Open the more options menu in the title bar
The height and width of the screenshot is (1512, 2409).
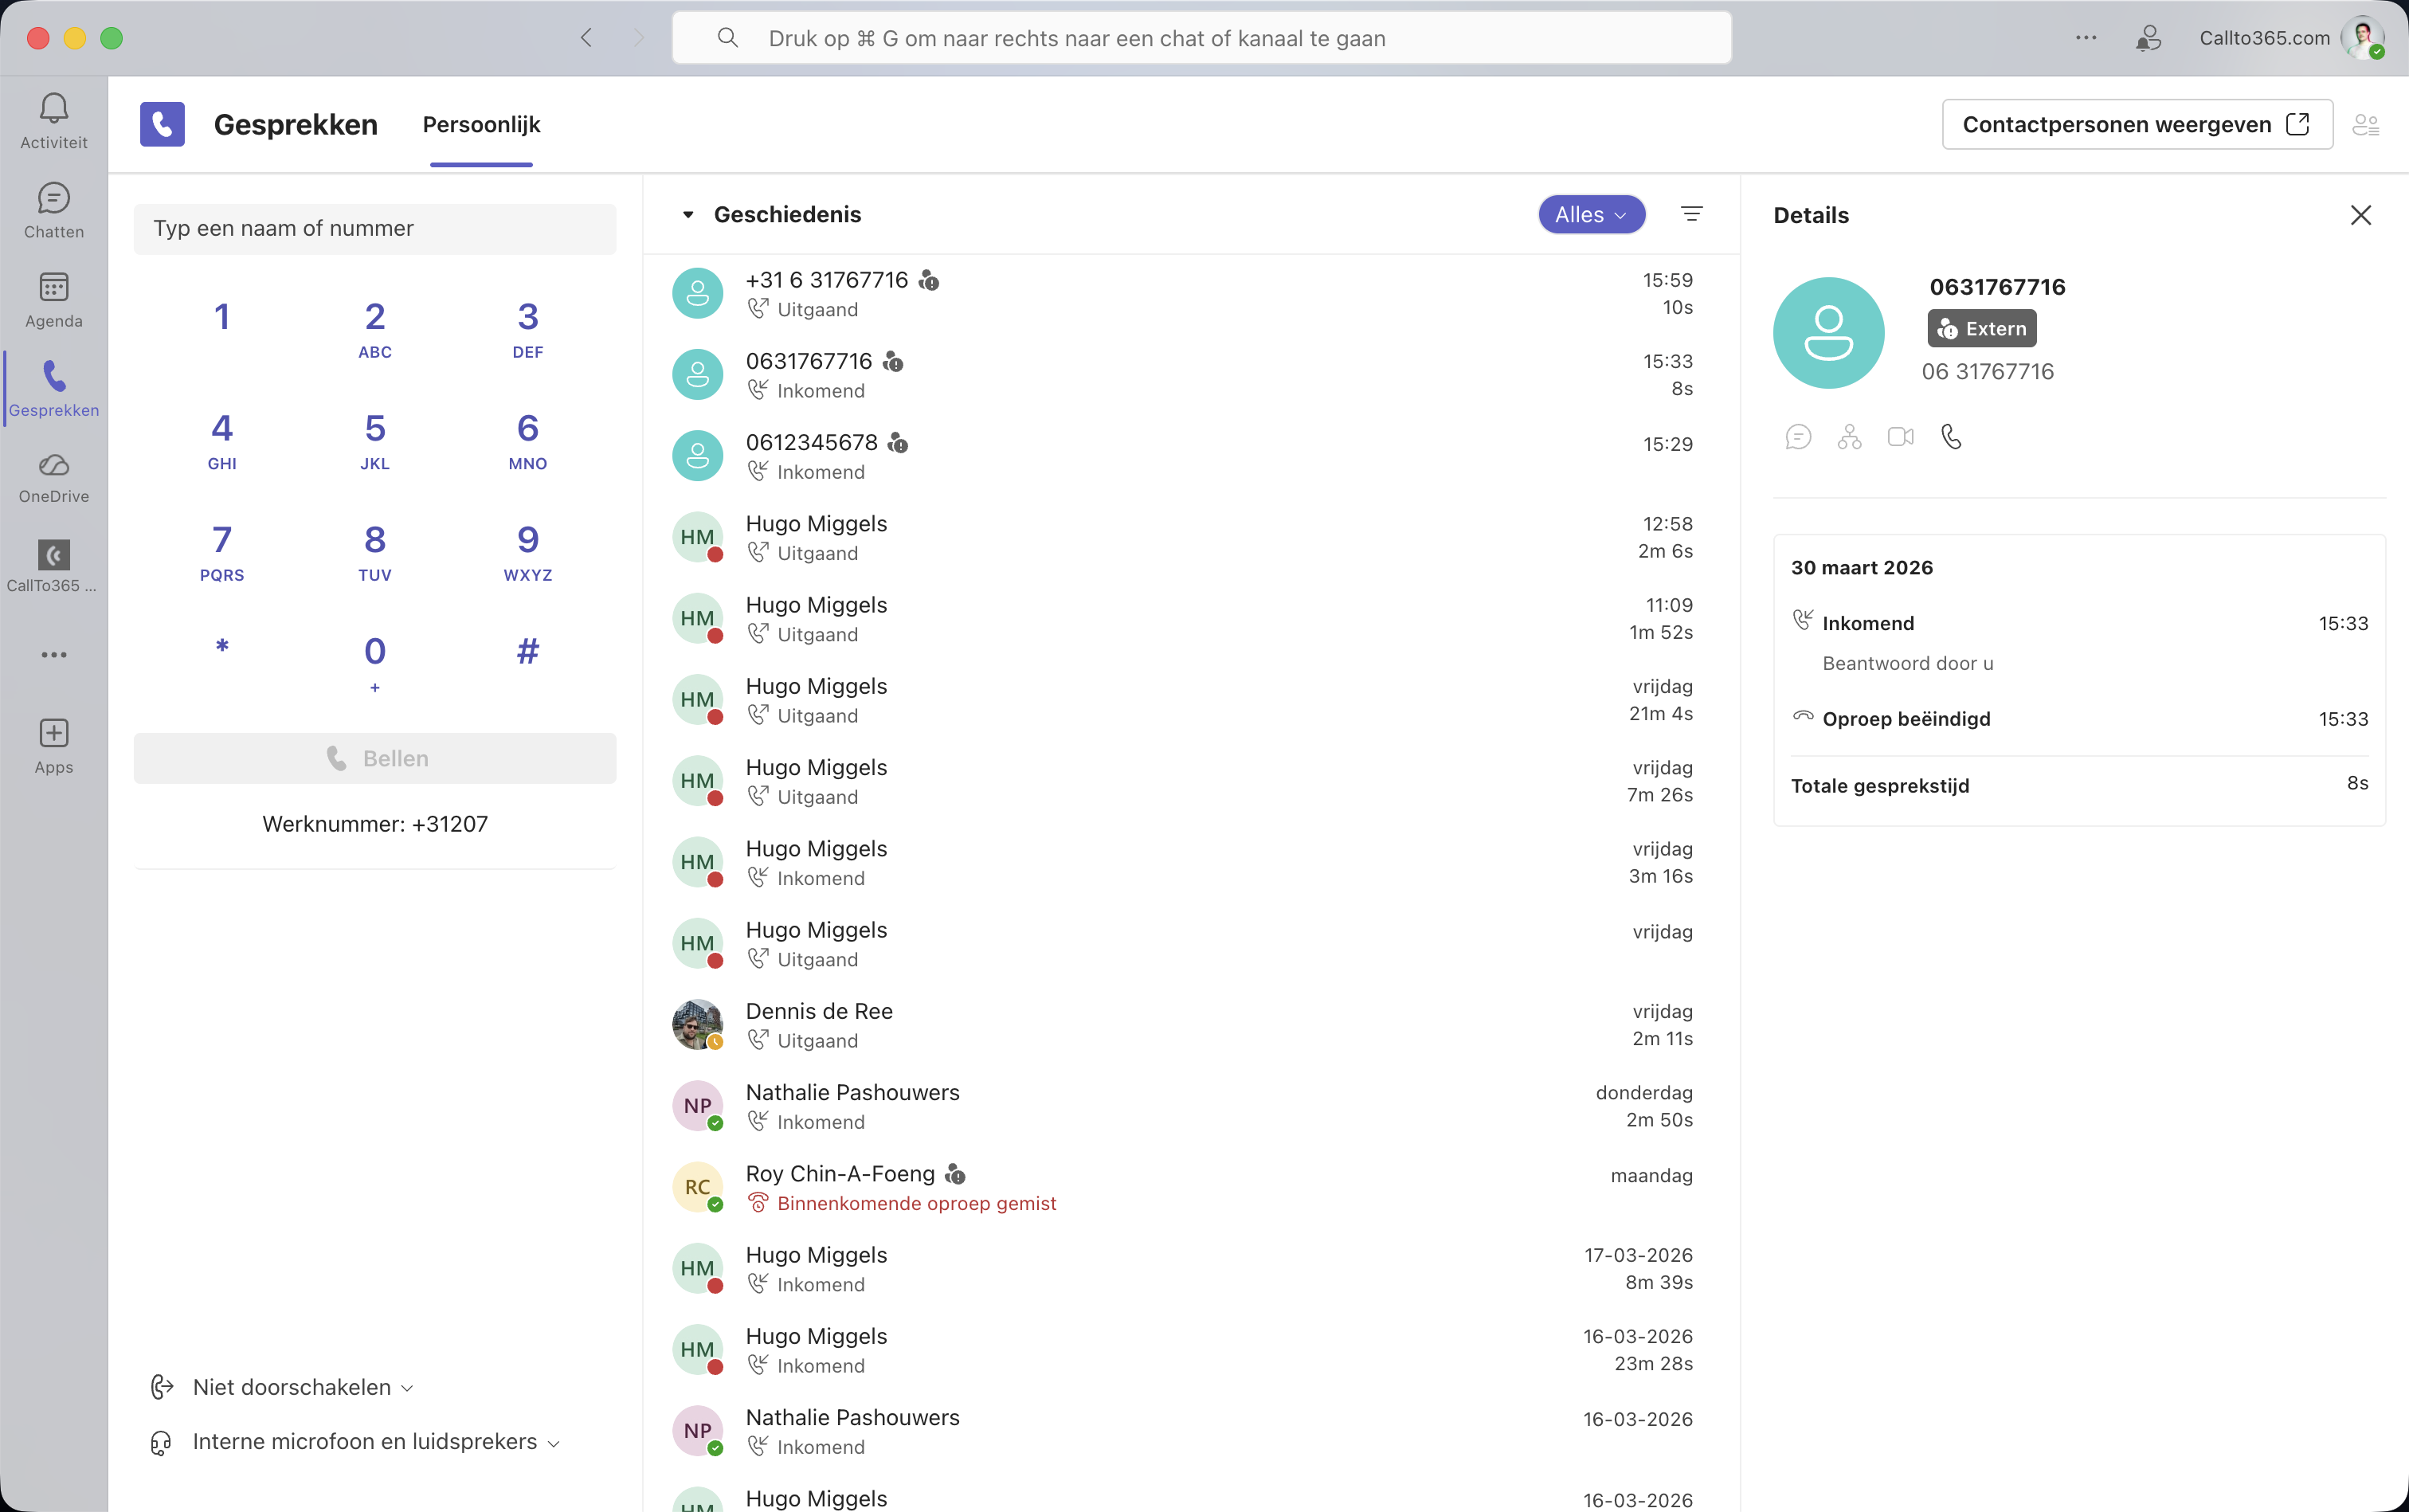(2085, 38)
